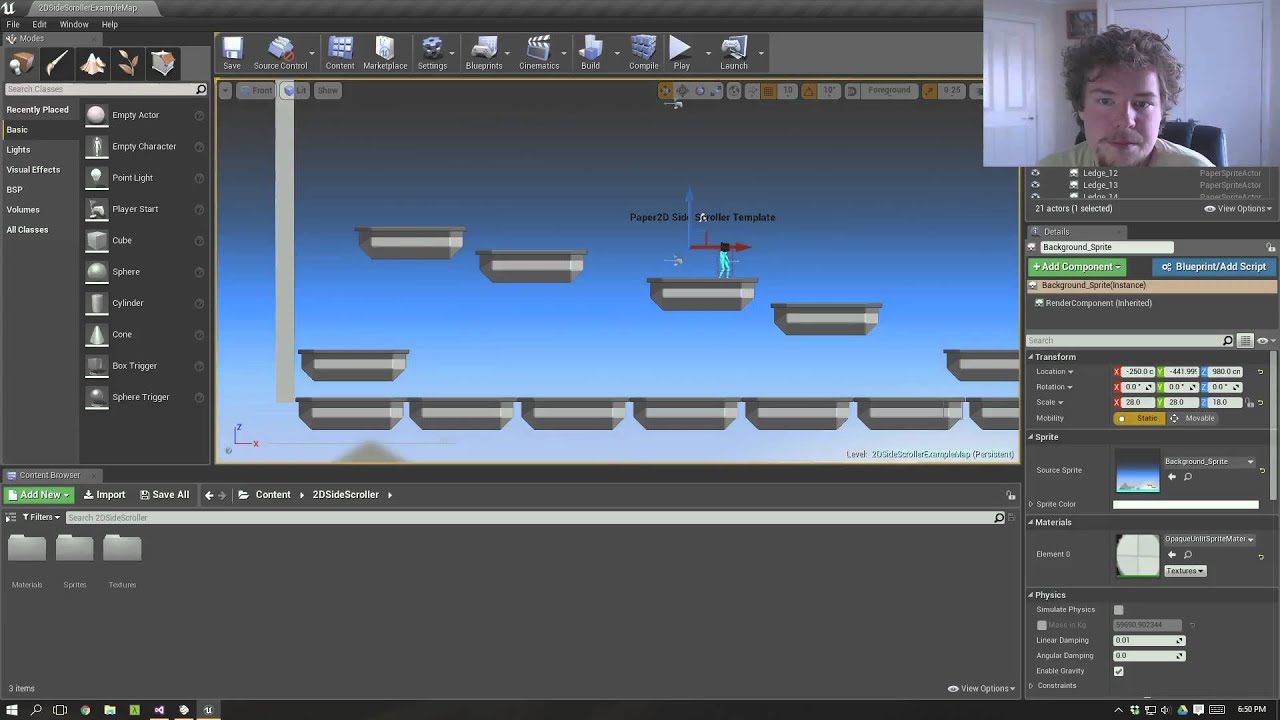1280x720 pixels.
Task: Select the Cylinder primitive item
Action: click(x=145, y=303)
